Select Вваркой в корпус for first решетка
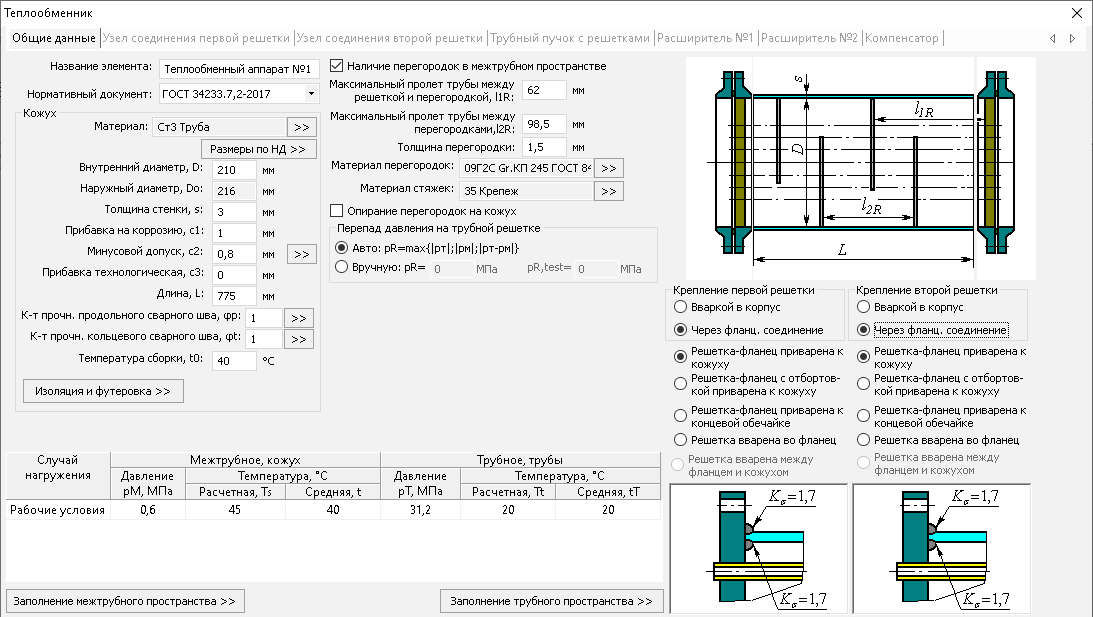 click(680, 307)
